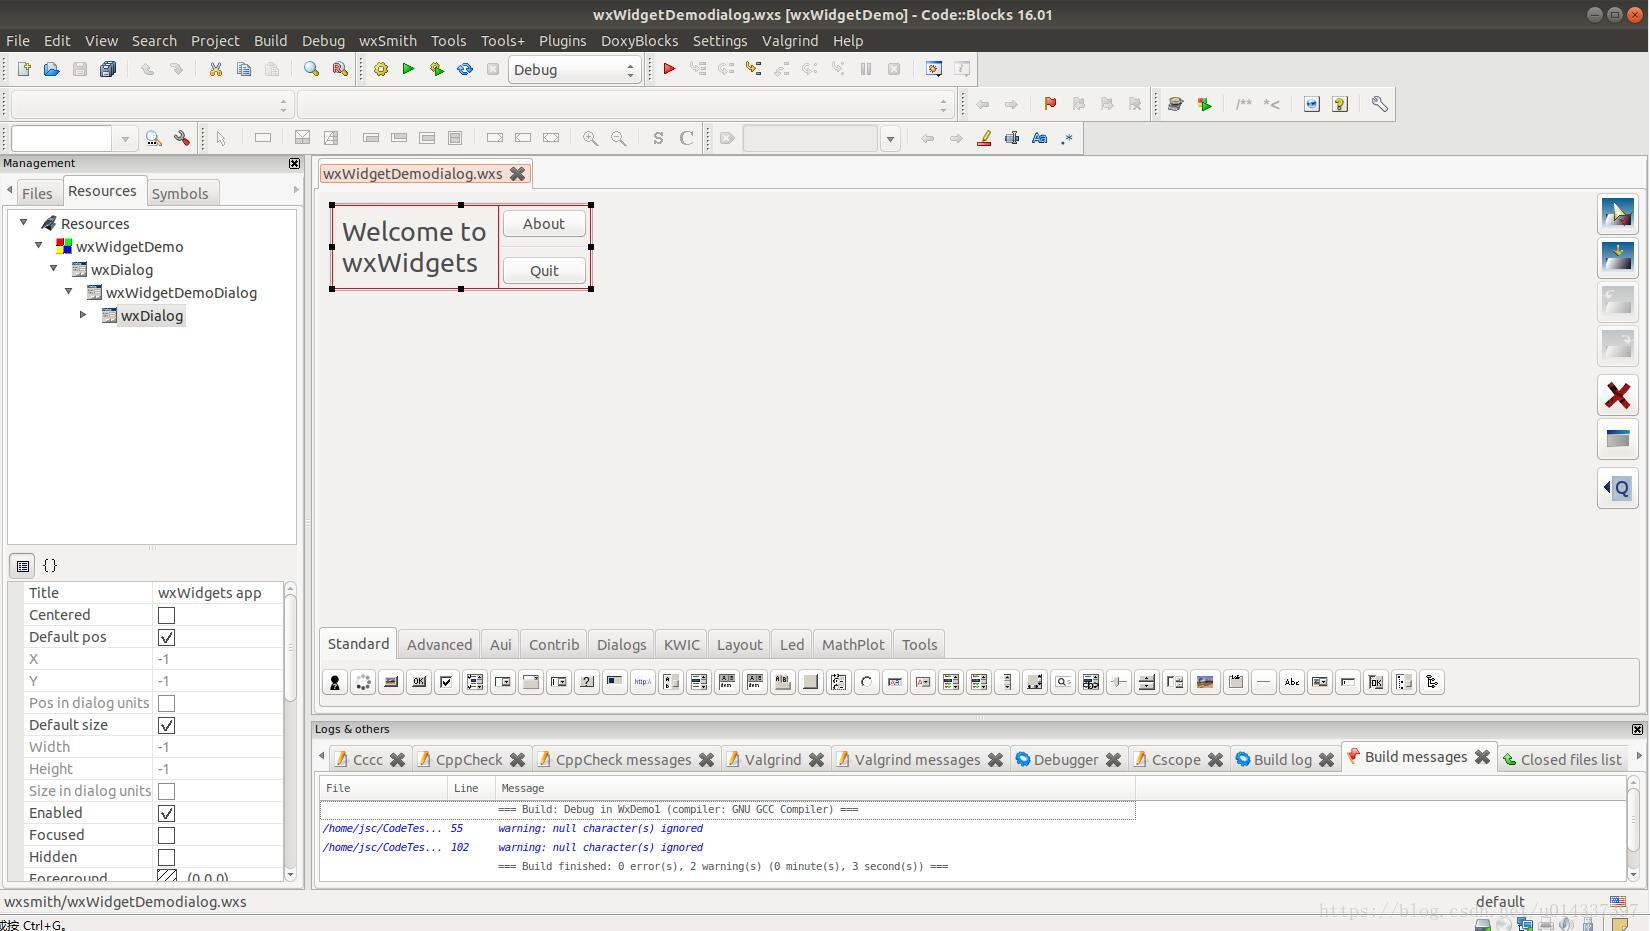Collapse the Resources tree root
Viewport: 1650px width, 931px height.
pyautogui.click(x=24, y=223)
